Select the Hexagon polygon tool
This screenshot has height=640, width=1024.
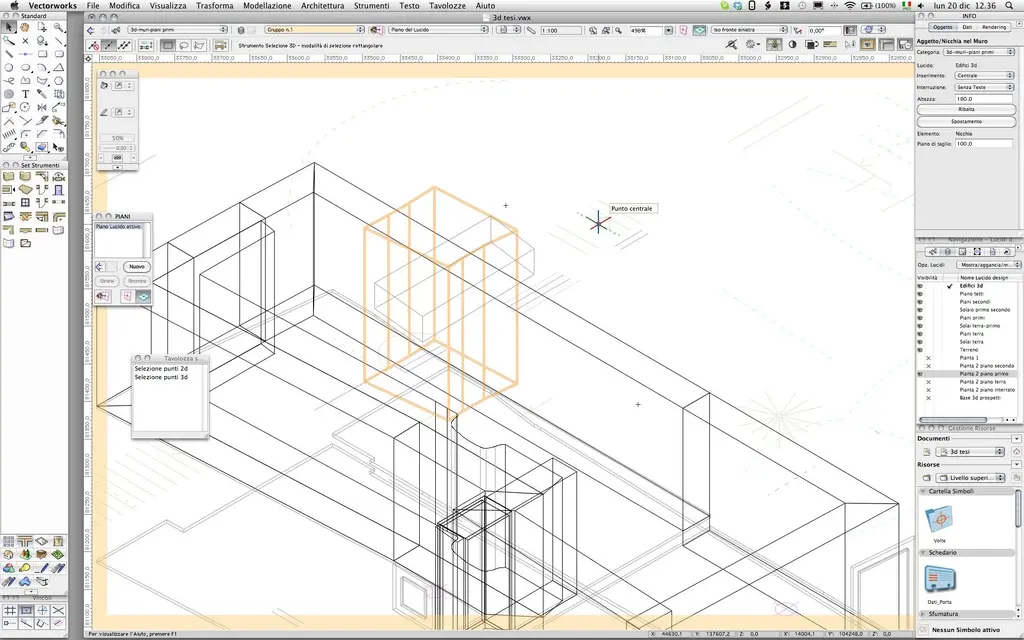[59, 80]
